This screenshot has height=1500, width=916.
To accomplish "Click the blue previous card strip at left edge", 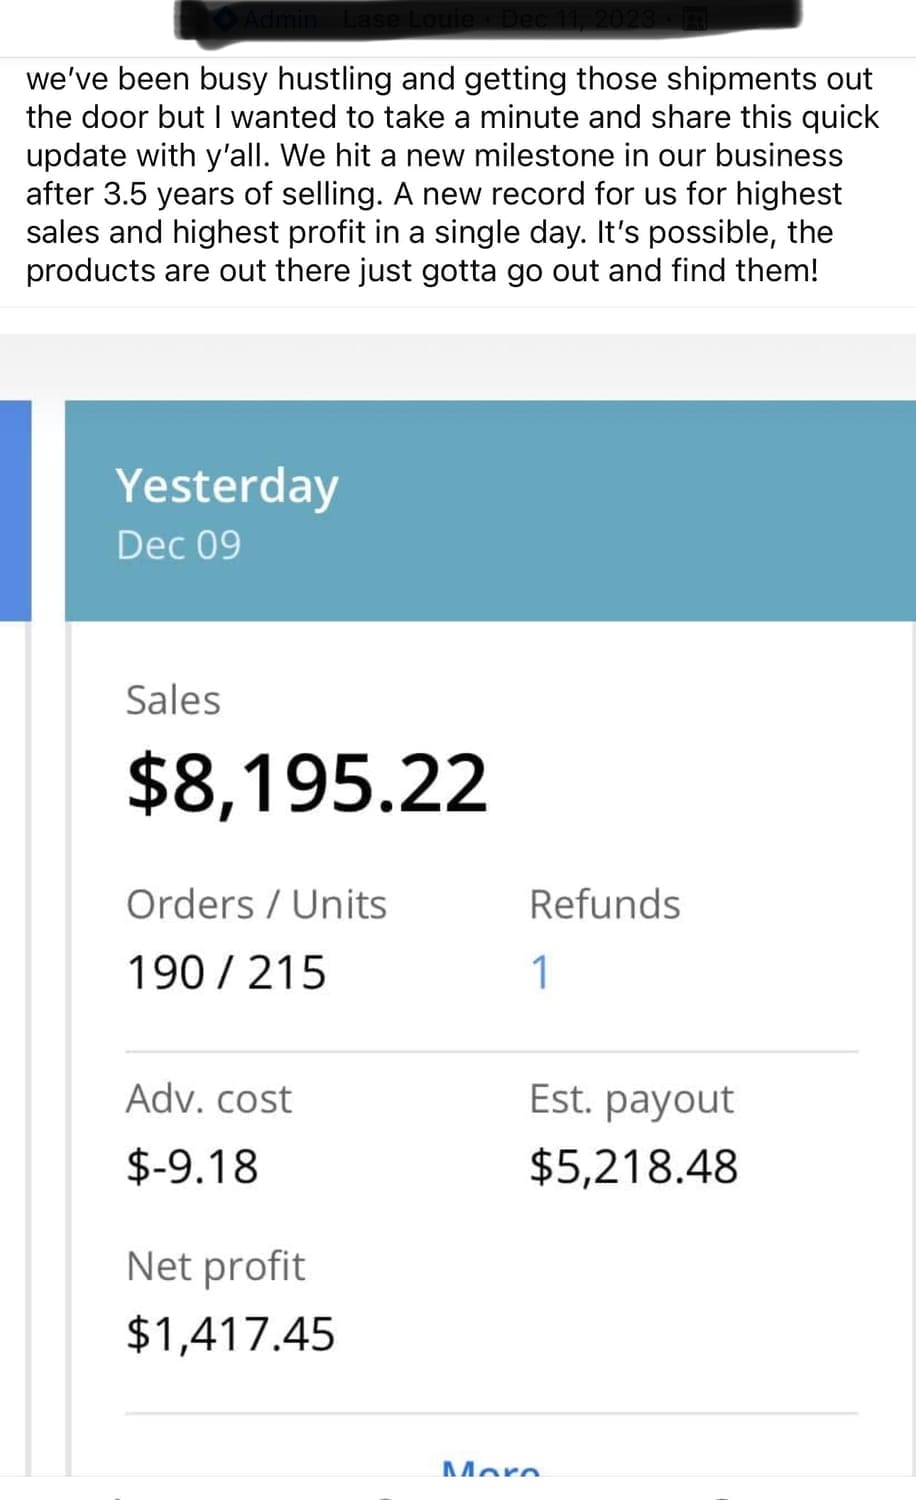I will coord(15,510).
